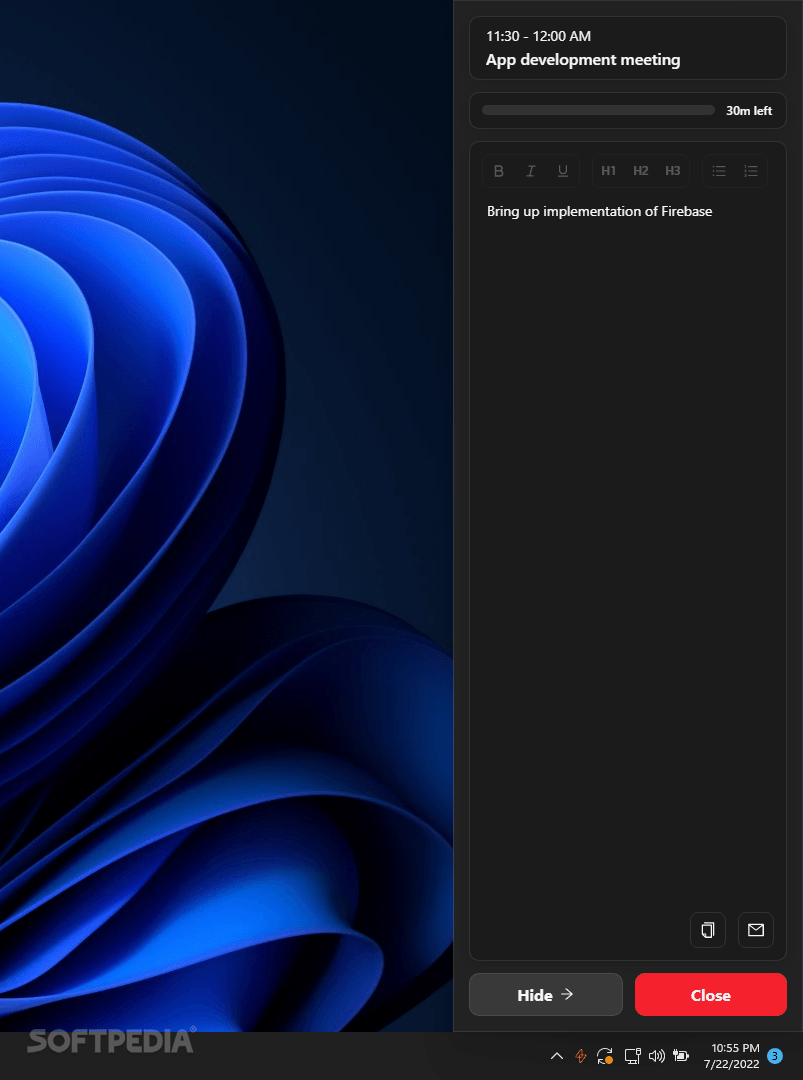Apply H1 heading style

click(608, 171)
